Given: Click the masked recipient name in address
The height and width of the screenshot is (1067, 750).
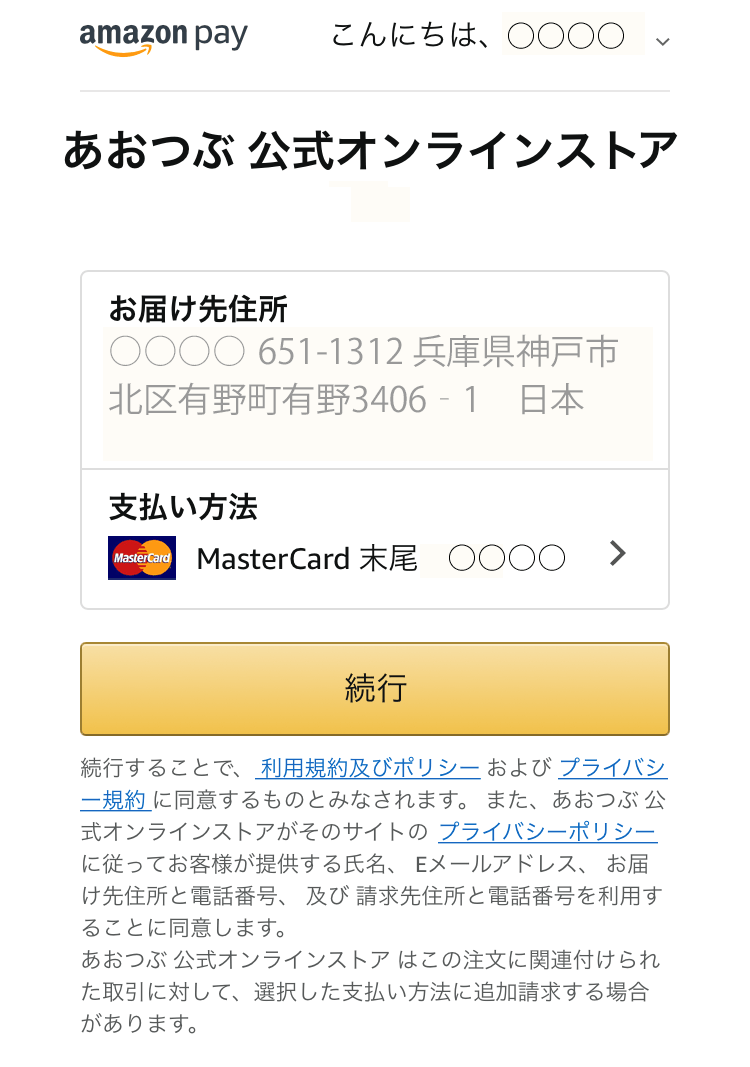Looking at the screenshot, I should [177, 351].
